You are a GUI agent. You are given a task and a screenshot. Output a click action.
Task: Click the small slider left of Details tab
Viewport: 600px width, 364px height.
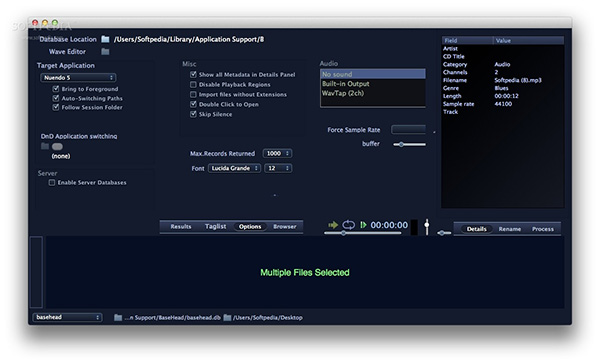coord(444,233)
